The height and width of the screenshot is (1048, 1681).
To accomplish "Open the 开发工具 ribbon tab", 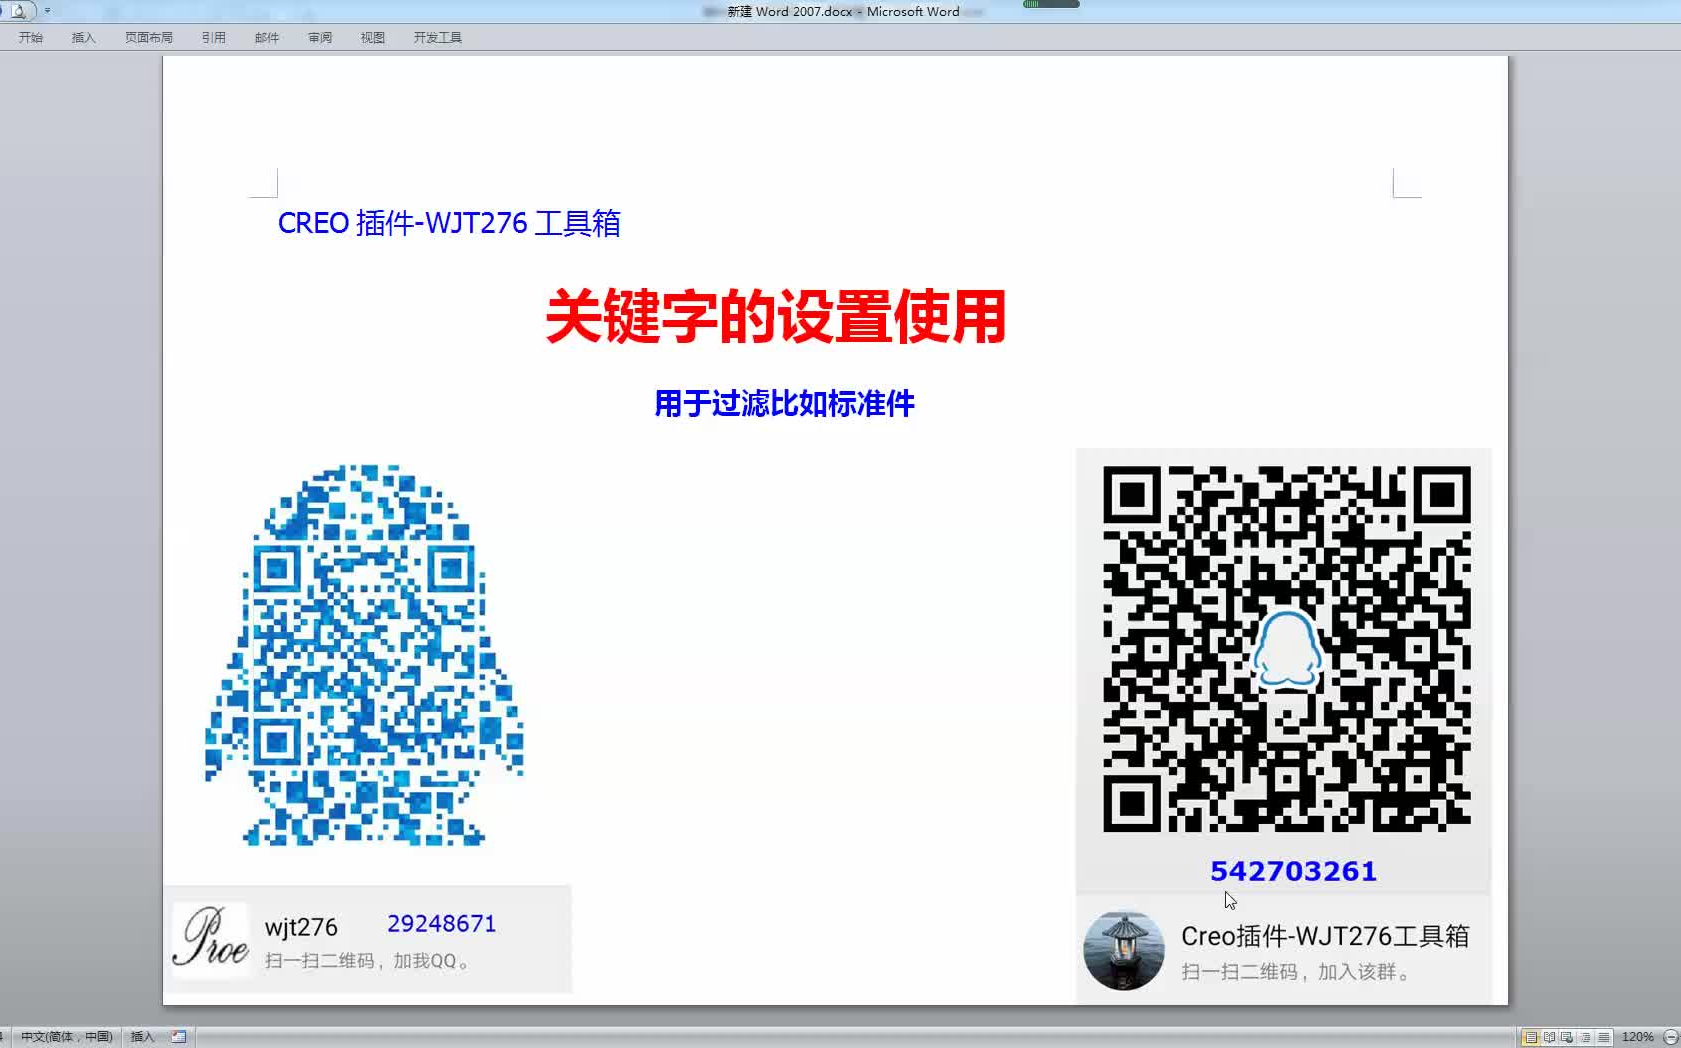I will [438, 37].
